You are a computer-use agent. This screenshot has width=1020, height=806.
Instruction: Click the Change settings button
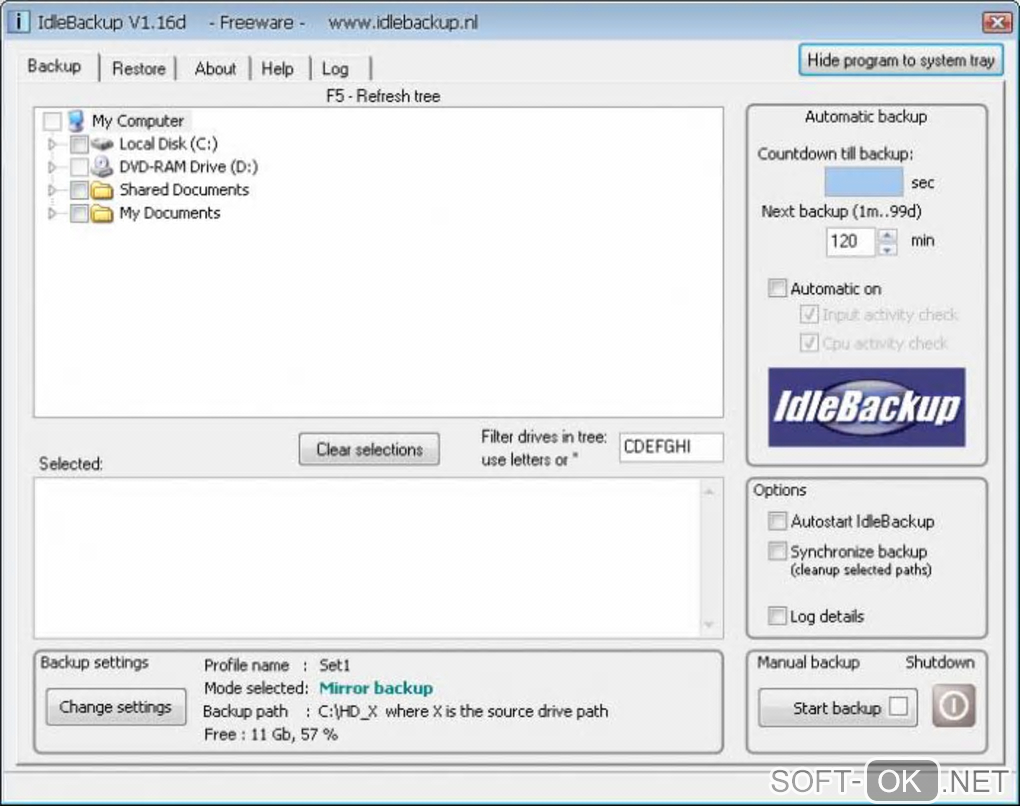coord(116,707)
